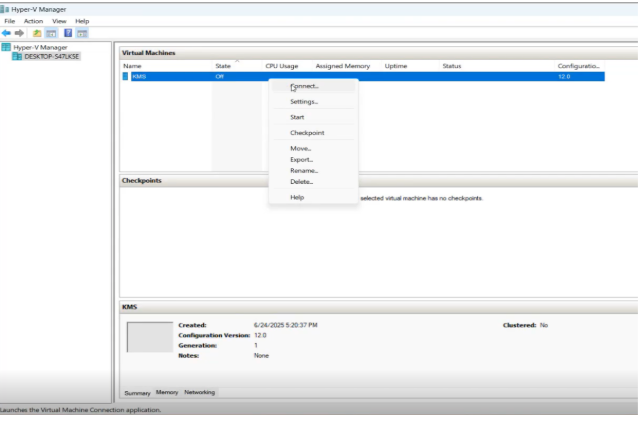Click the Back arrow toolbar icon
Viewport: 640px width, 422px height.
(x=6, y=33)
